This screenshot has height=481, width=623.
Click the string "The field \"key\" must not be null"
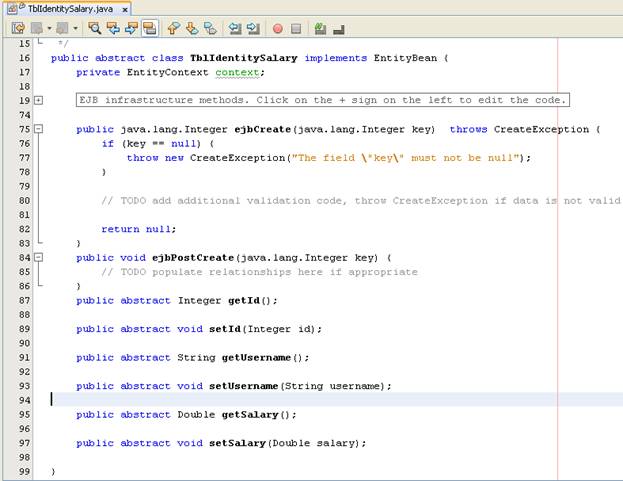[x=406, y=158]
